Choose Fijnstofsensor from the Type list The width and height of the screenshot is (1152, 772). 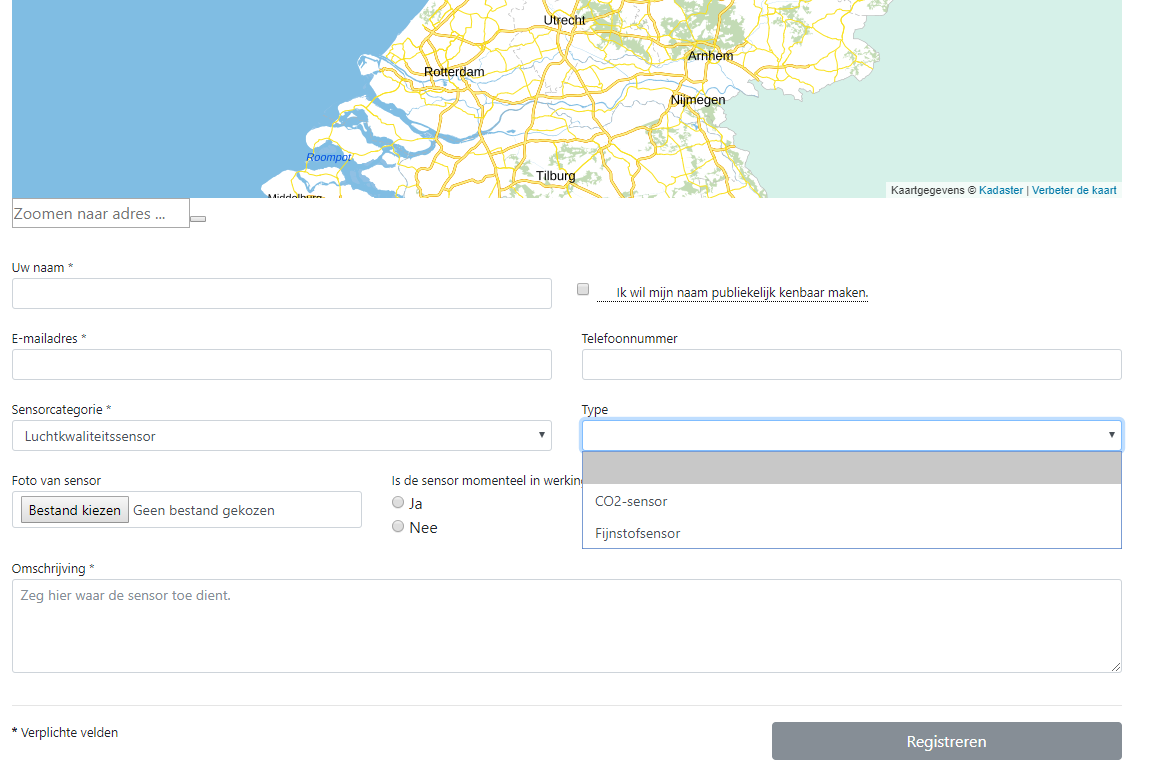click(x=637, y=533)
